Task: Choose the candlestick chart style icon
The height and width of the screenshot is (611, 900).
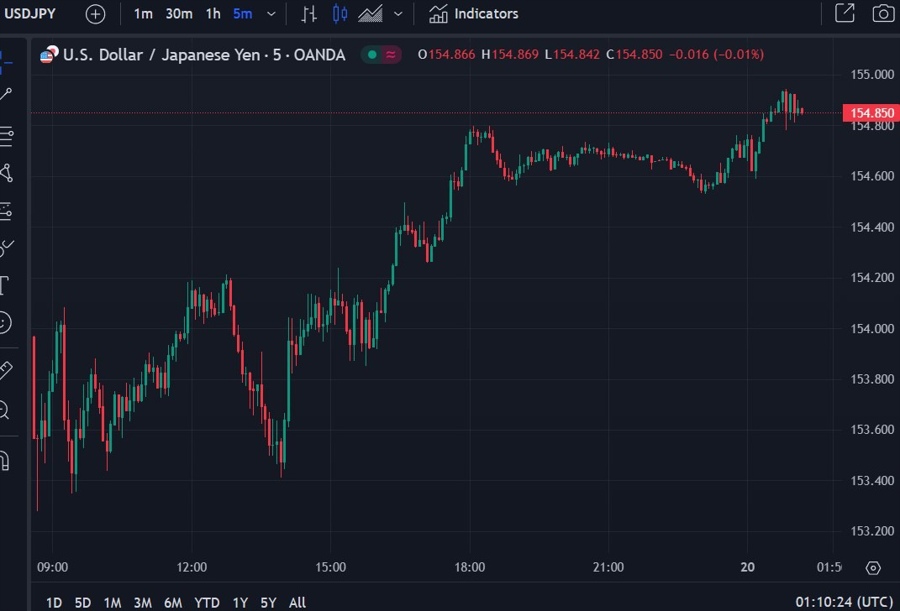Action: (x=340, y=14)
